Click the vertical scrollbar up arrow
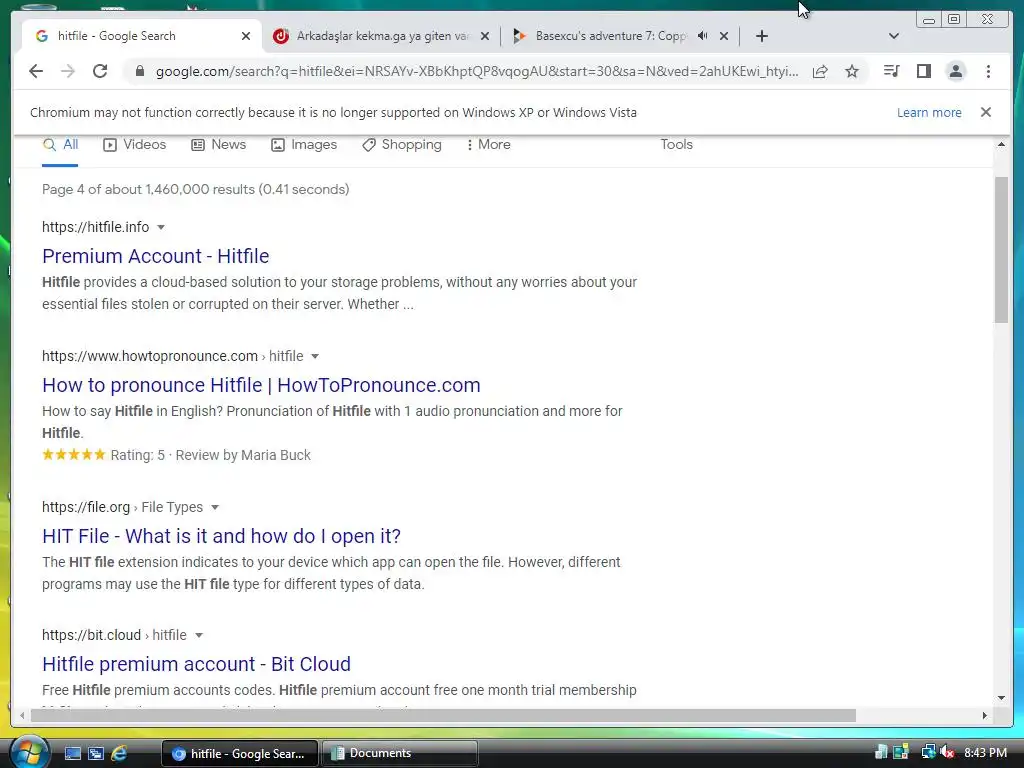 [x=1001, y=144]
